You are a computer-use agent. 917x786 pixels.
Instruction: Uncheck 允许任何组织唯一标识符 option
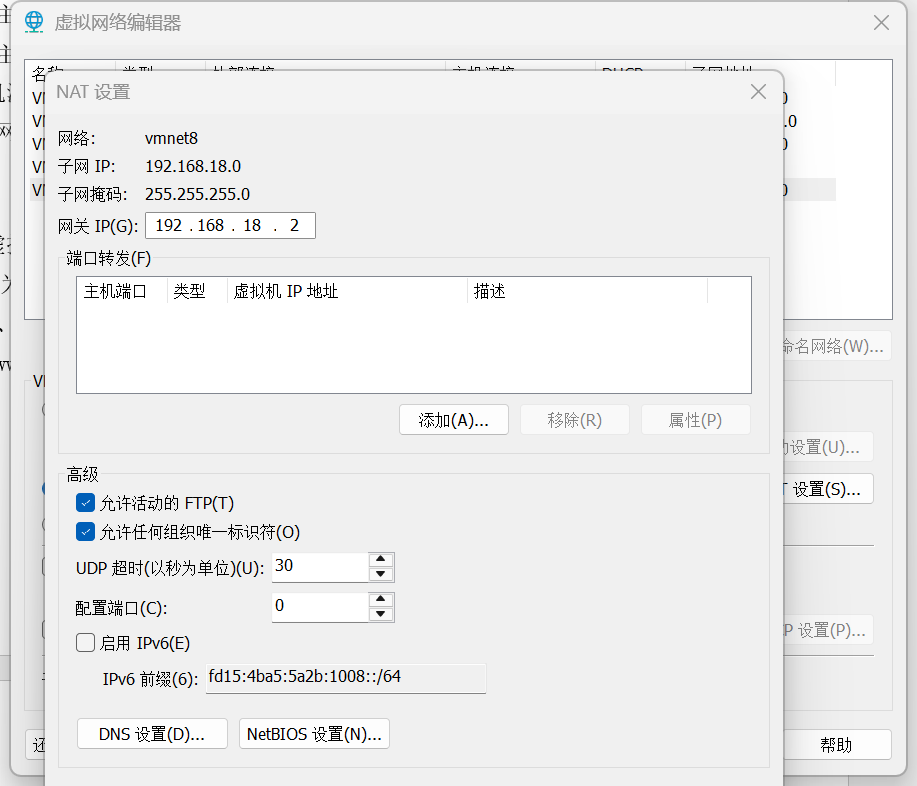click(86, 532)
